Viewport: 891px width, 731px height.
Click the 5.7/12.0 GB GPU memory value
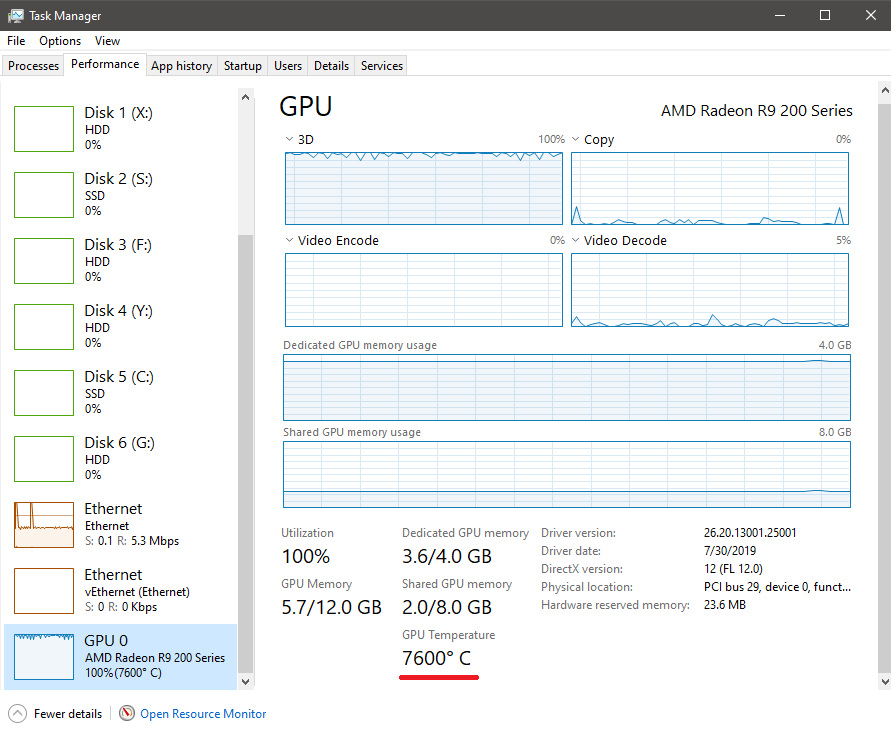[331, 607]
